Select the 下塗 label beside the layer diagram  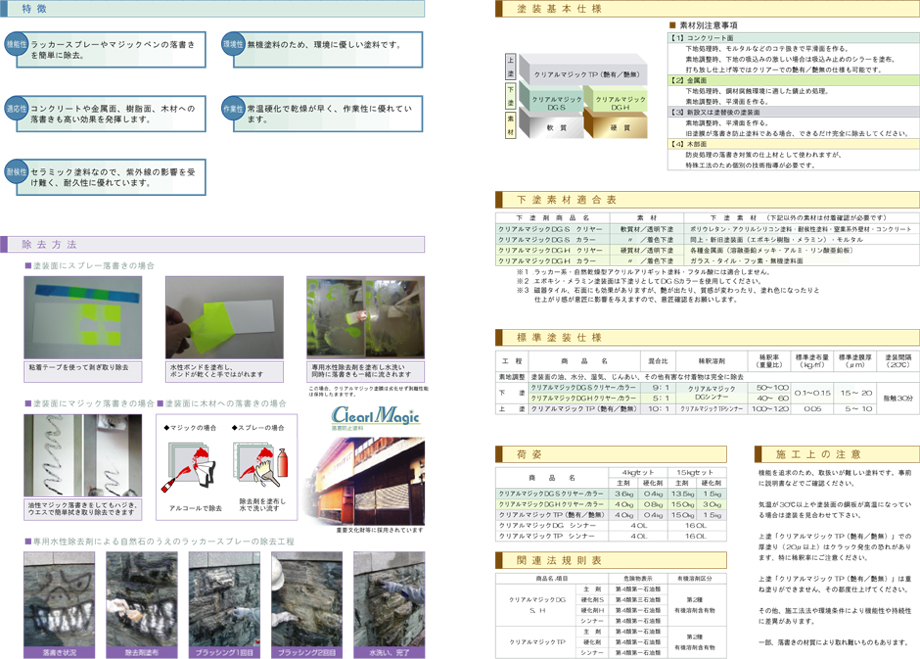pyautogui.click(x=510, y=96)
